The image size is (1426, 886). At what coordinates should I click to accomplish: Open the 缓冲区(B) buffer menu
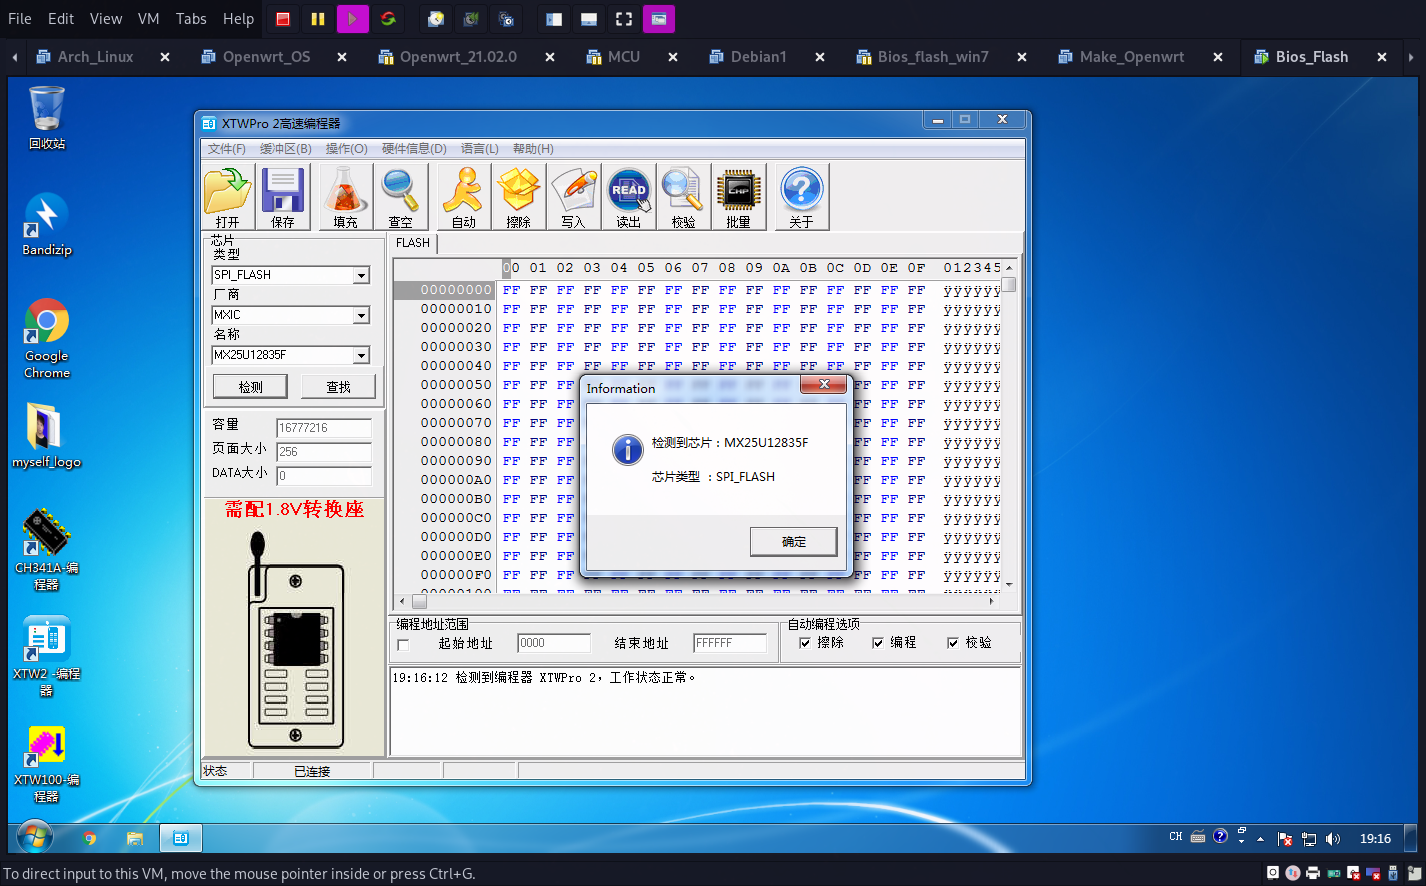point(285,149)
